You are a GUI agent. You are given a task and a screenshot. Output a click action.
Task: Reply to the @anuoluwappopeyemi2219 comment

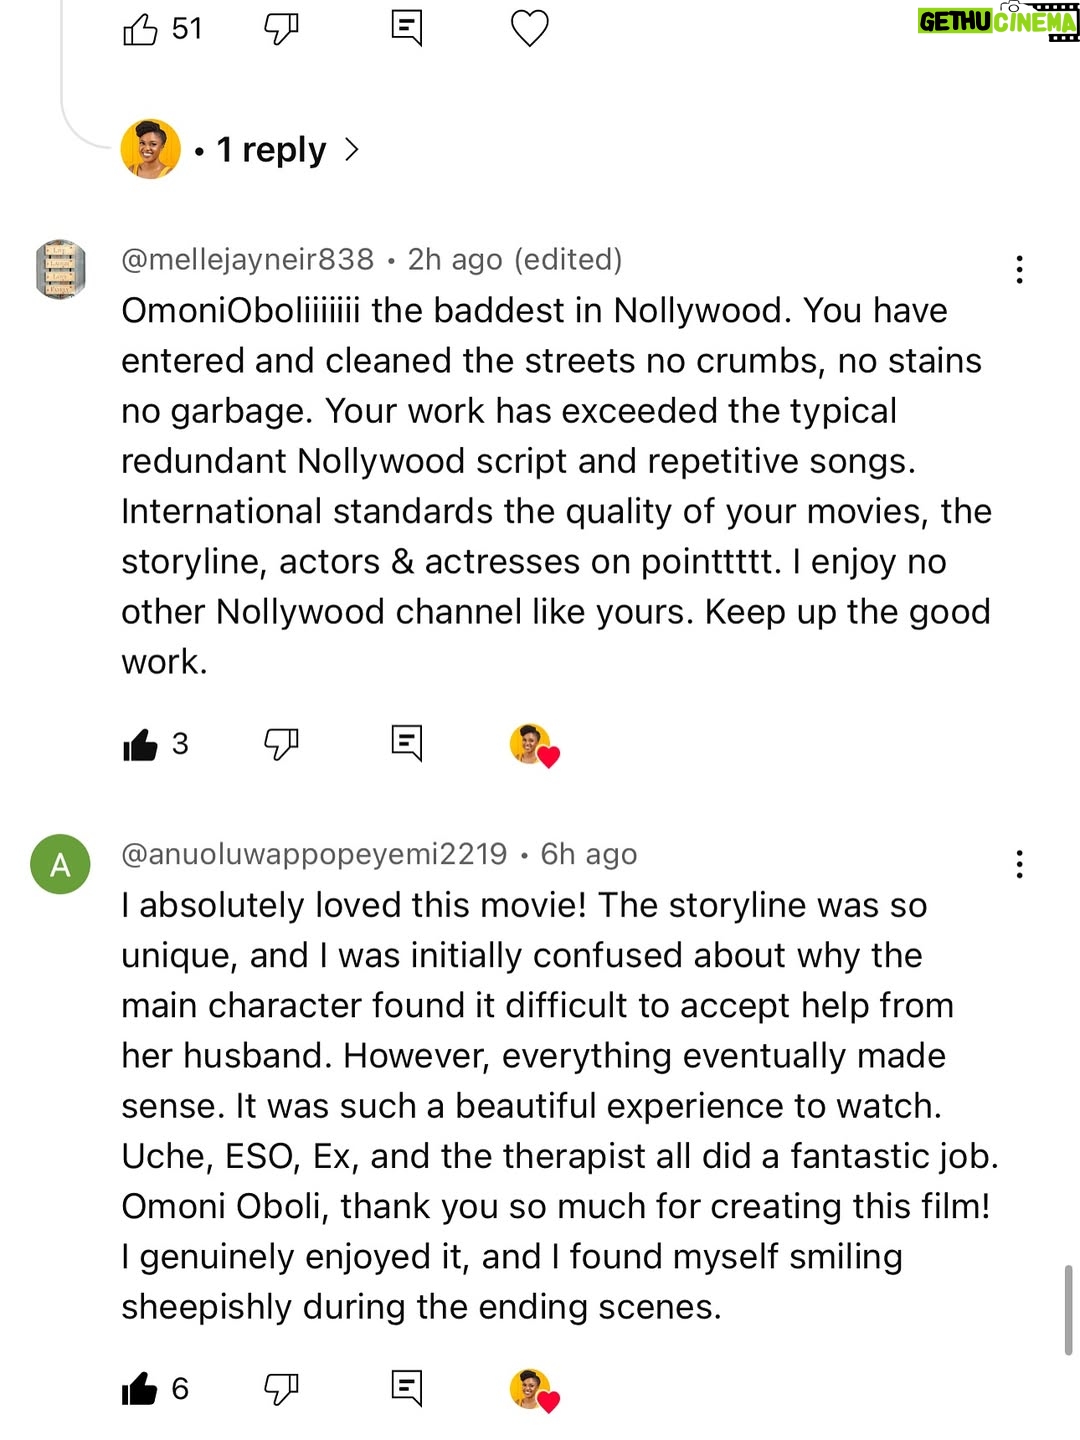point(407,1388)
